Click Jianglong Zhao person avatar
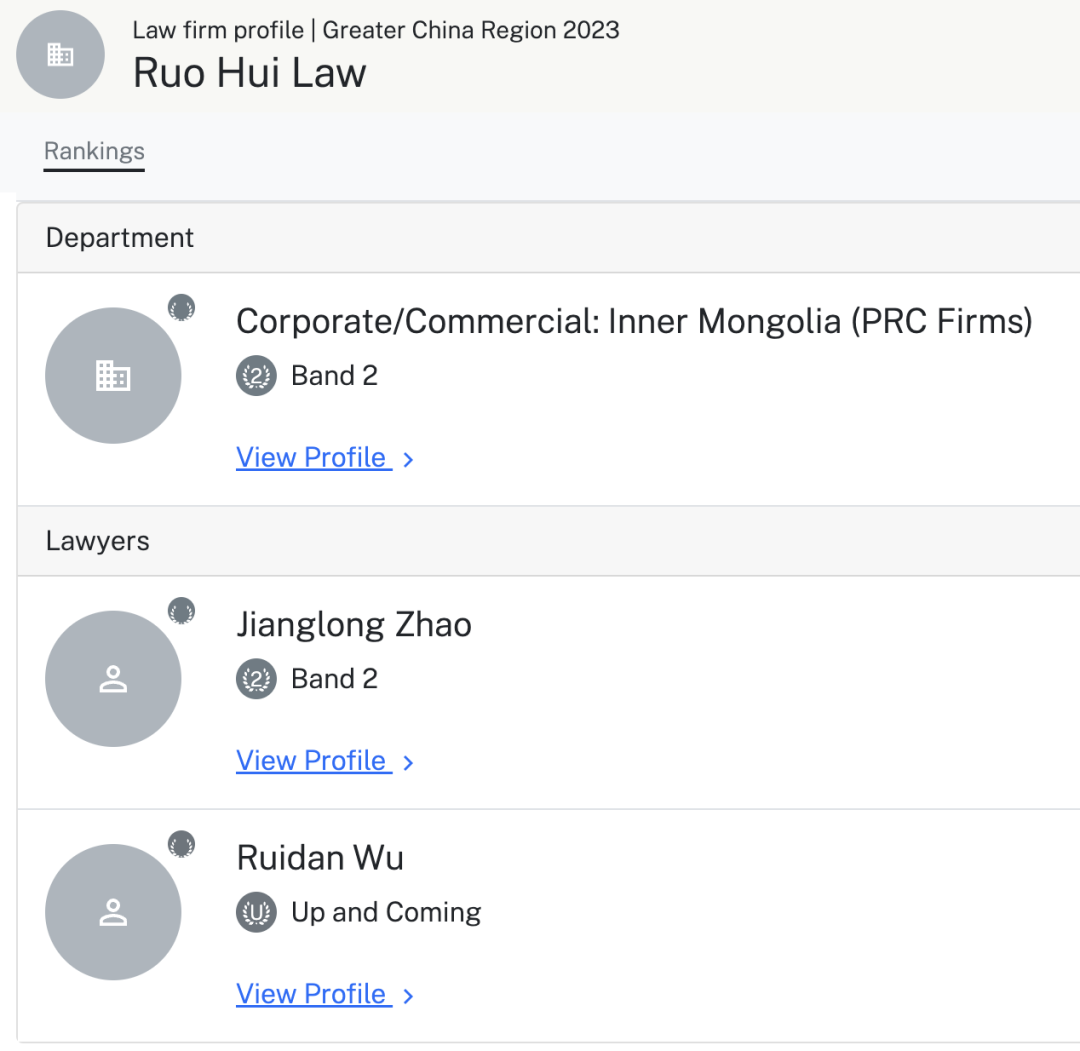This screenshot has height=1051, width=1080. coord(113,678)
